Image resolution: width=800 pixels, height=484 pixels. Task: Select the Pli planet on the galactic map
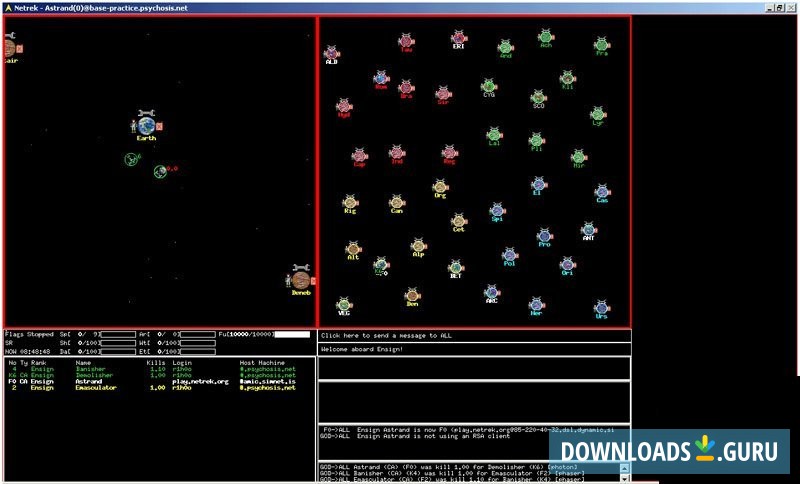click(536, 140)
